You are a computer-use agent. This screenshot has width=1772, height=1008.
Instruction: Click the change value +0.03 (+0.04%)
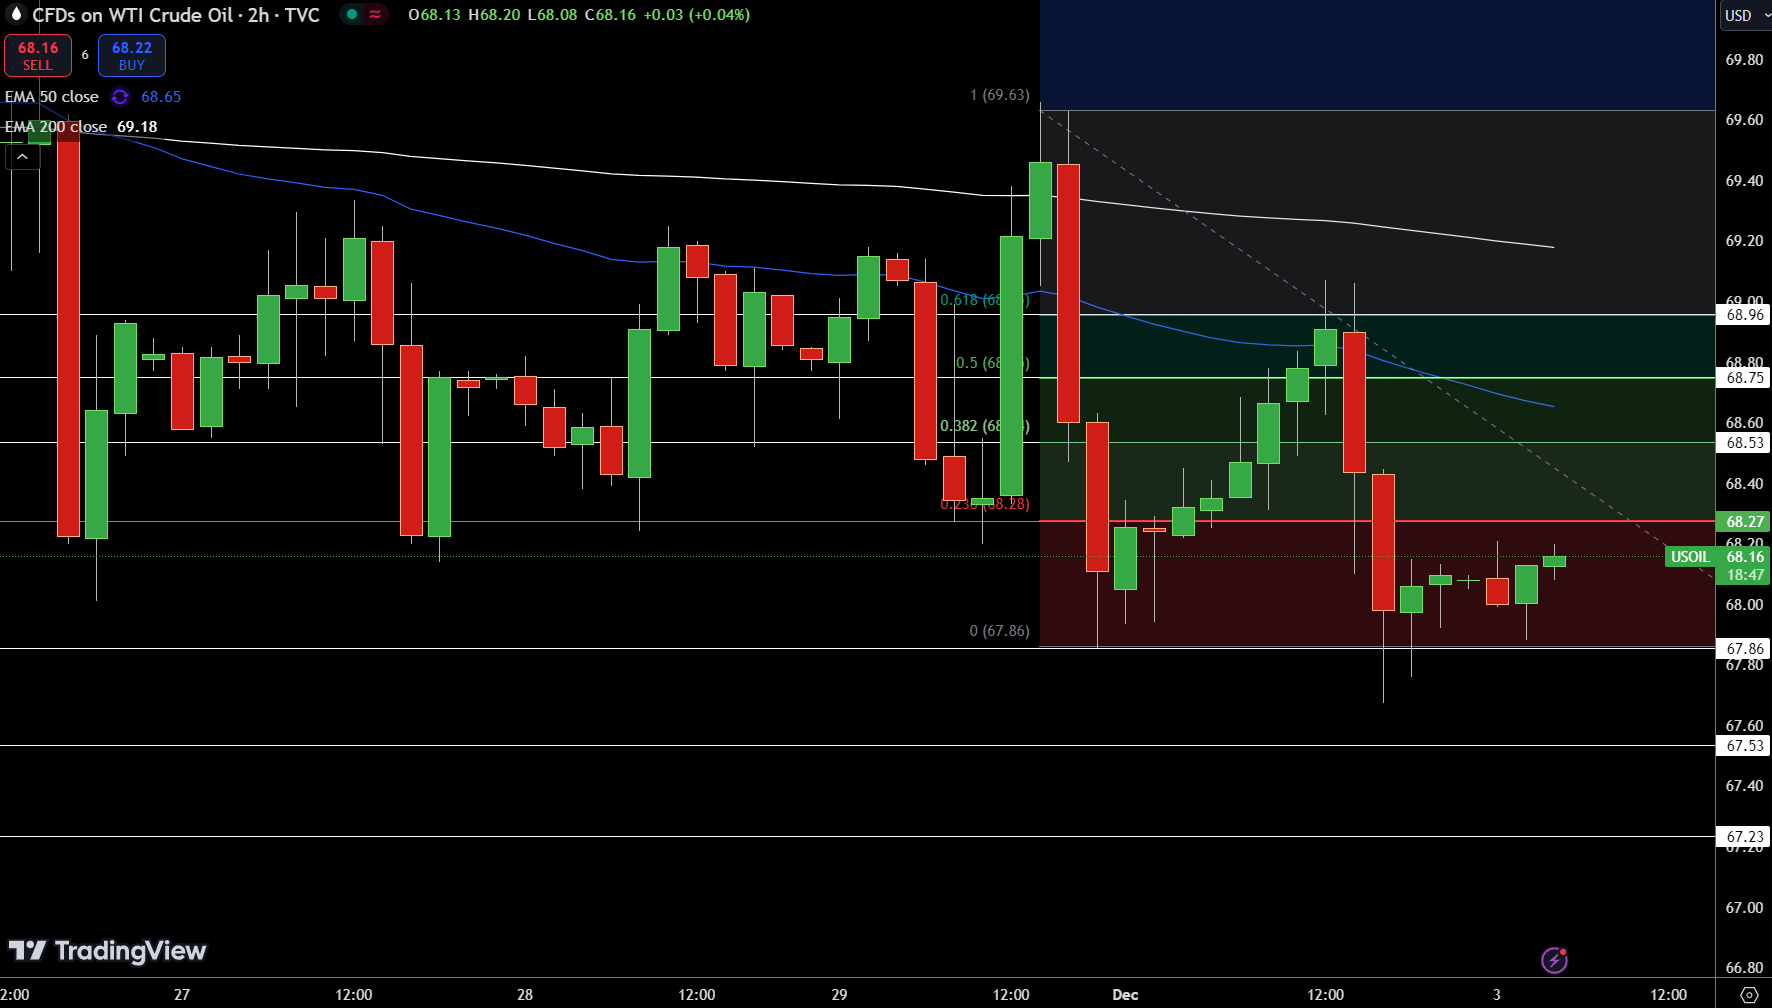coord(696,15)
